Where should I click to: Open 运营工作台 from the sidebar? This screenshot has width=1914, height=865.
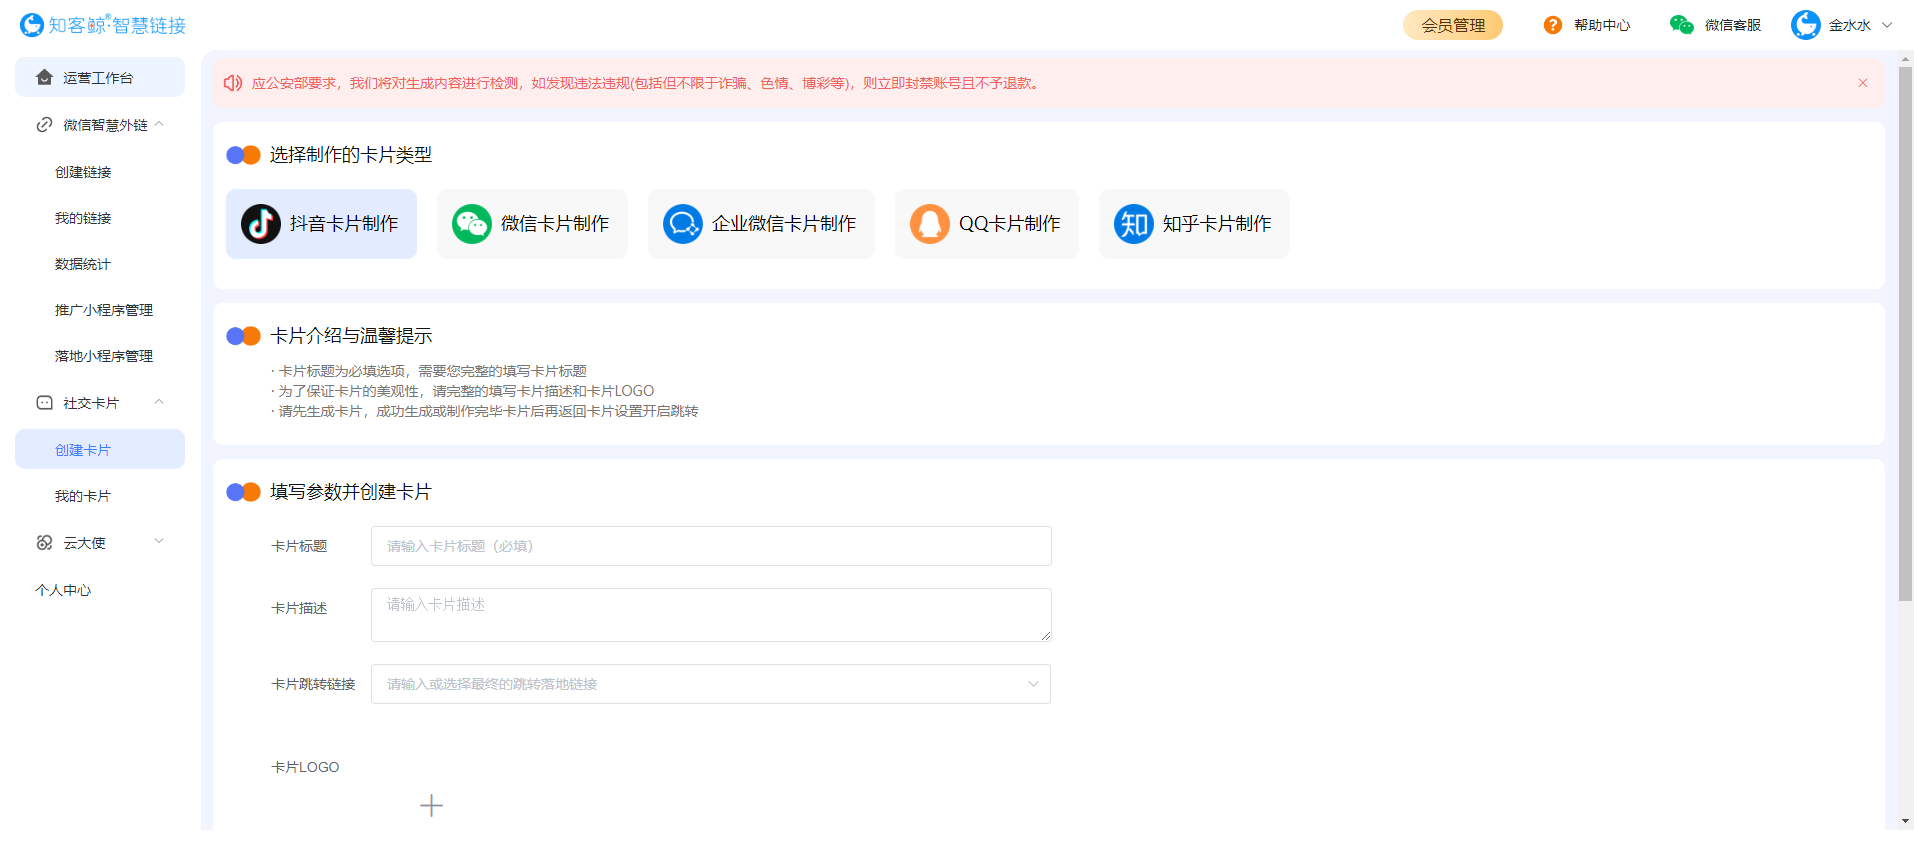pyautogui.click(x=98, y=78)
